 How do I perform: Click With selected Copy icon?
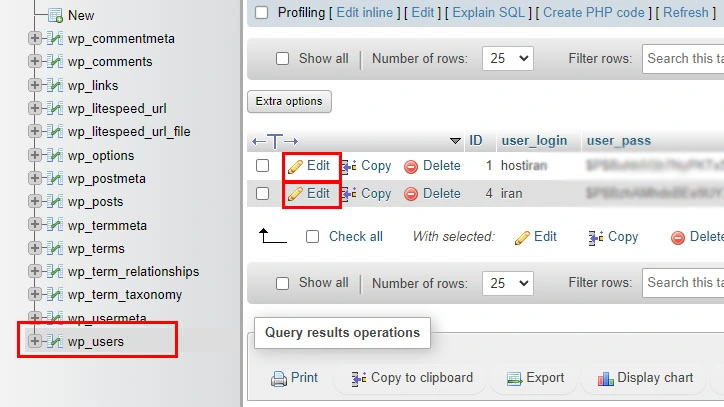[596, 237]
